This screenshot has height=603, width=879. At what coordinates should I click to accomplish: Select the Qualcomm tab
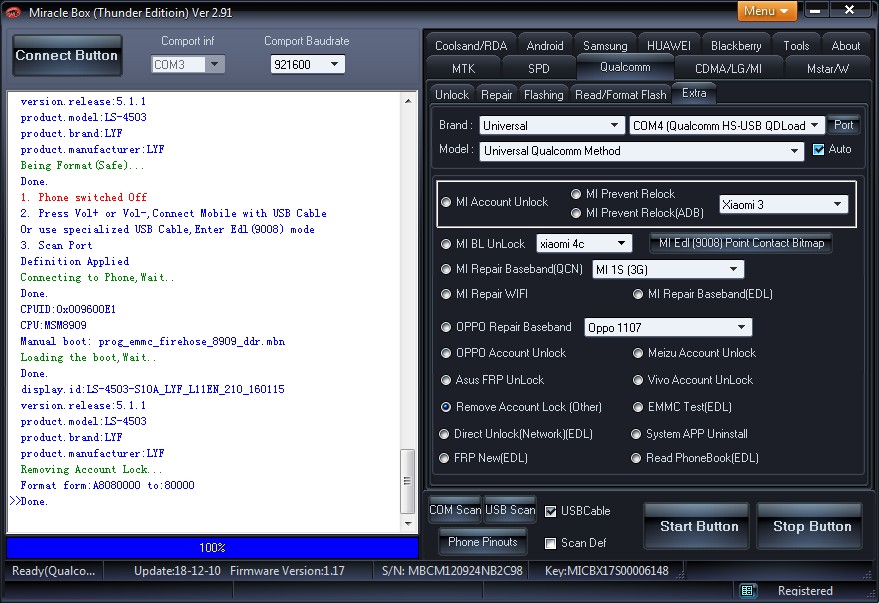pyautogui.click(x=625, y=67)
